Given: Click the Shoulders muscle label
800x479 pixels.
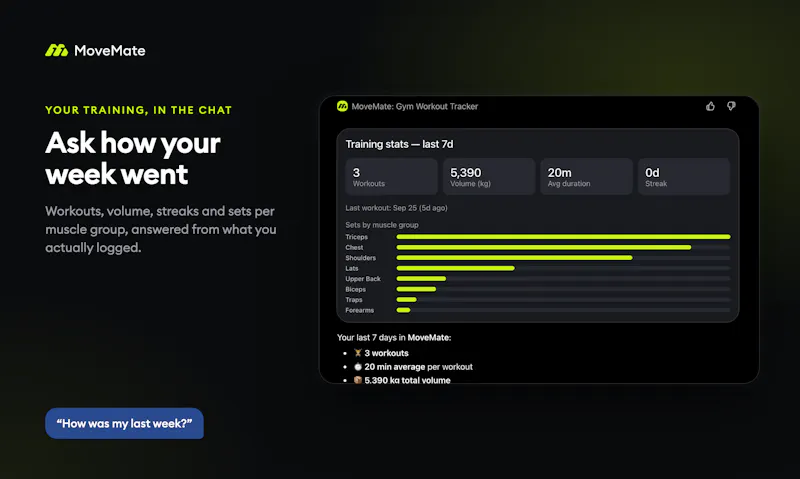Looking at the screenshot, I should [361, 258].
